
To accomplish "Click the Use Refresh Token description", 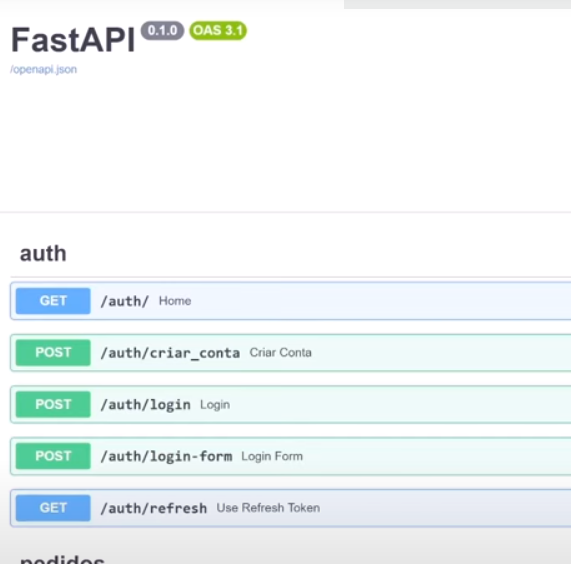I will 268,508.
